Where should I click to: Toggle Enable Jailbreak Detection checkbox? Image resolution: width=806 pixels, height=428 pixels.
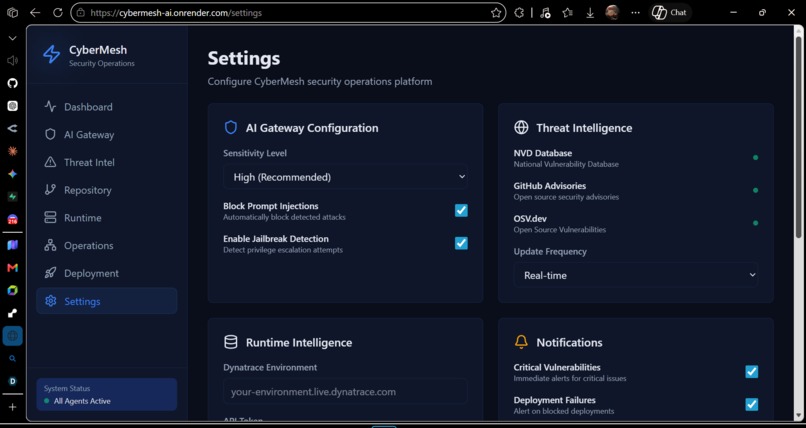point(461,243)
